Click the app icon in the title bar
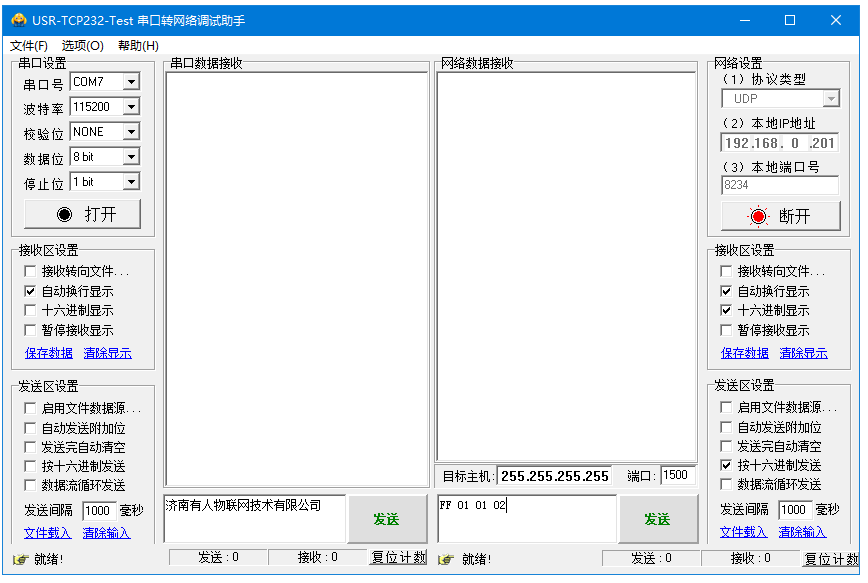The height and width of the screenshot is (583, 868). point(18,20)
